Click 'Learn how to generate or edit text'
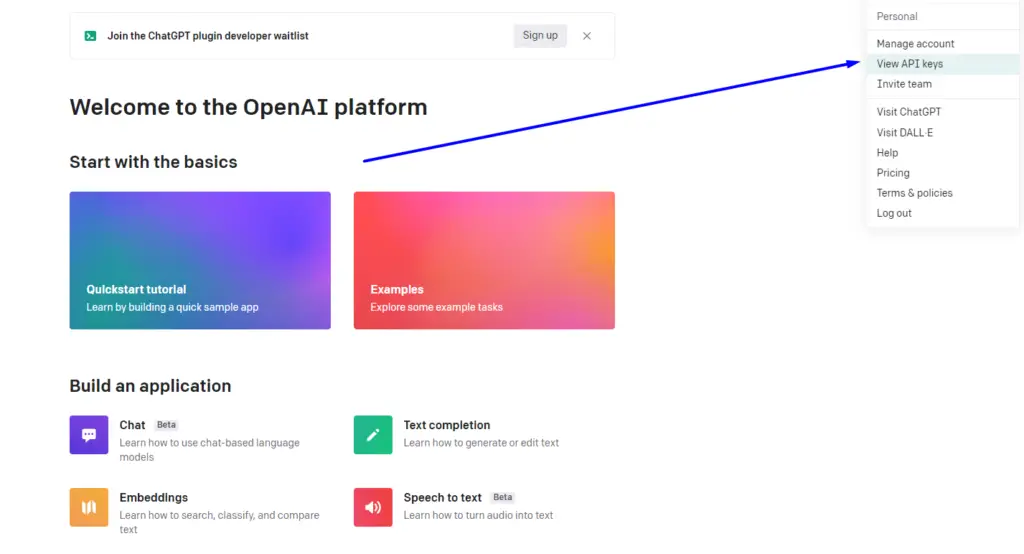Screen dimensions: 1024x554 pyautogui.click(x=481, y=443)
